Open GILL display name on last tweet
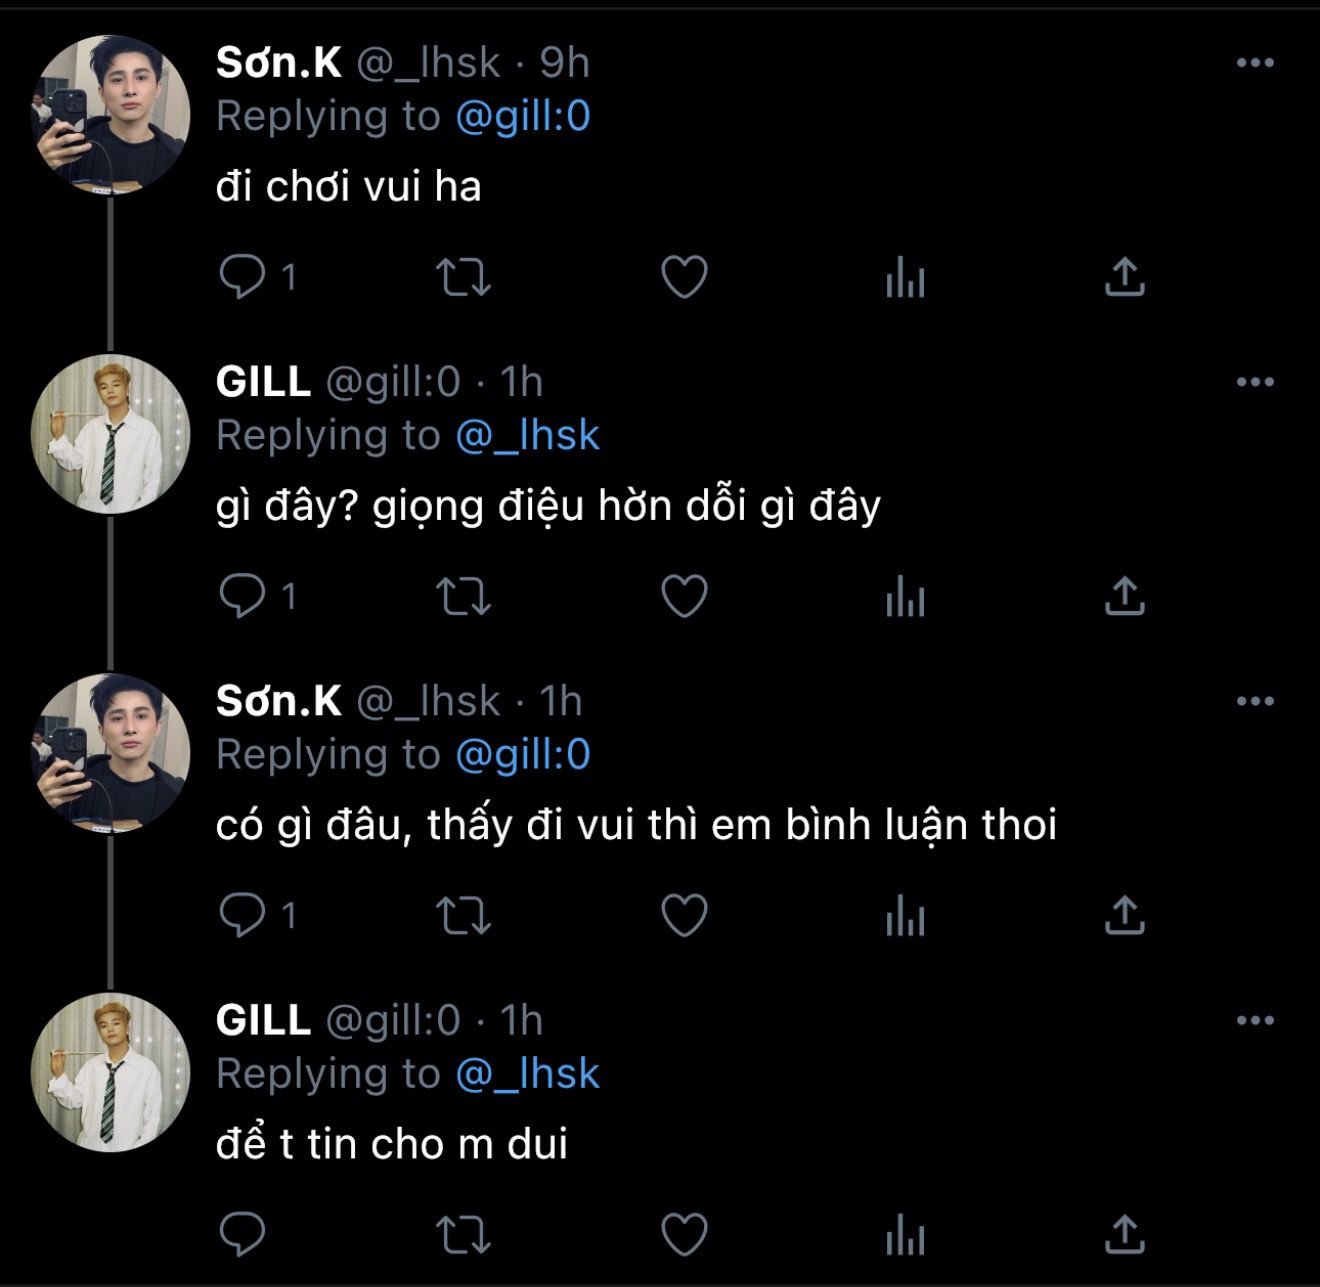 263,1021
